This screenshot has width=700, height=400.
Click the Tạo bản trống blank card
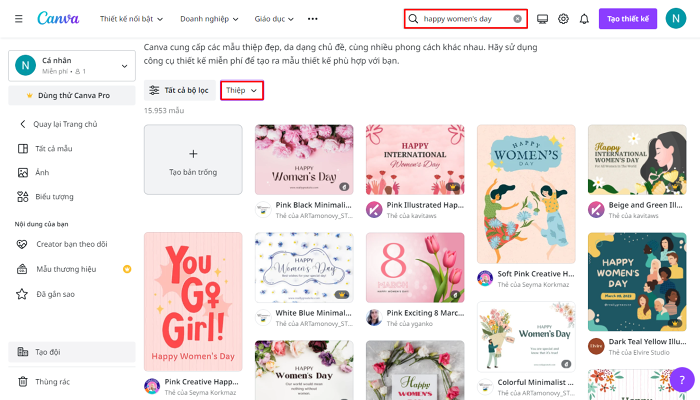click(x=193, y=159)
